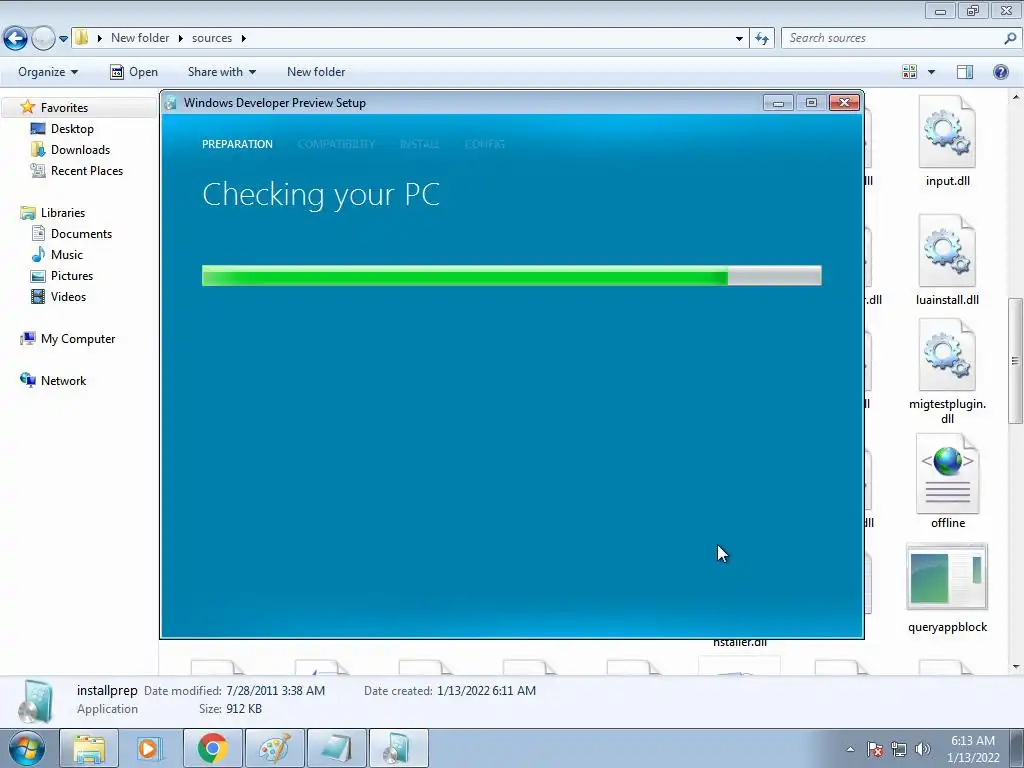Show hidden system tray icons
The image size is (1024, 768).
(x=850, y=749)
